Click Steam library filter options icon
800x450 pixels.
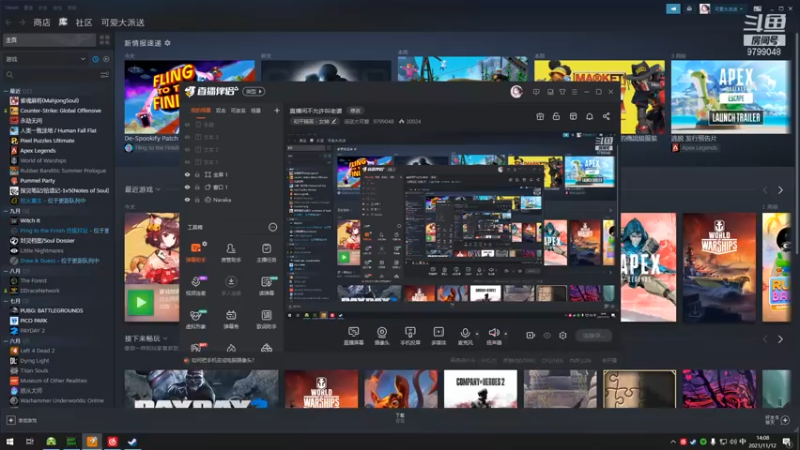coord(105,75)
